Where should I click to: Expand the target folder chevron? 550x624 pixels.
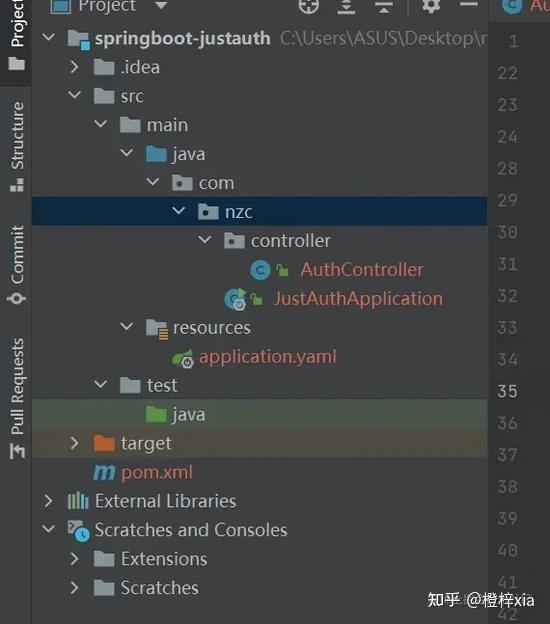click(74, 443)
